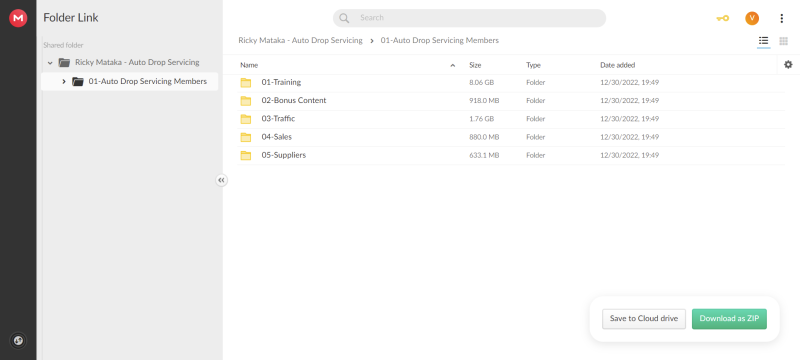Open the 02-Bonus Content folder name
This screenshot has height=360, width=800.
[x=294, y=100]
